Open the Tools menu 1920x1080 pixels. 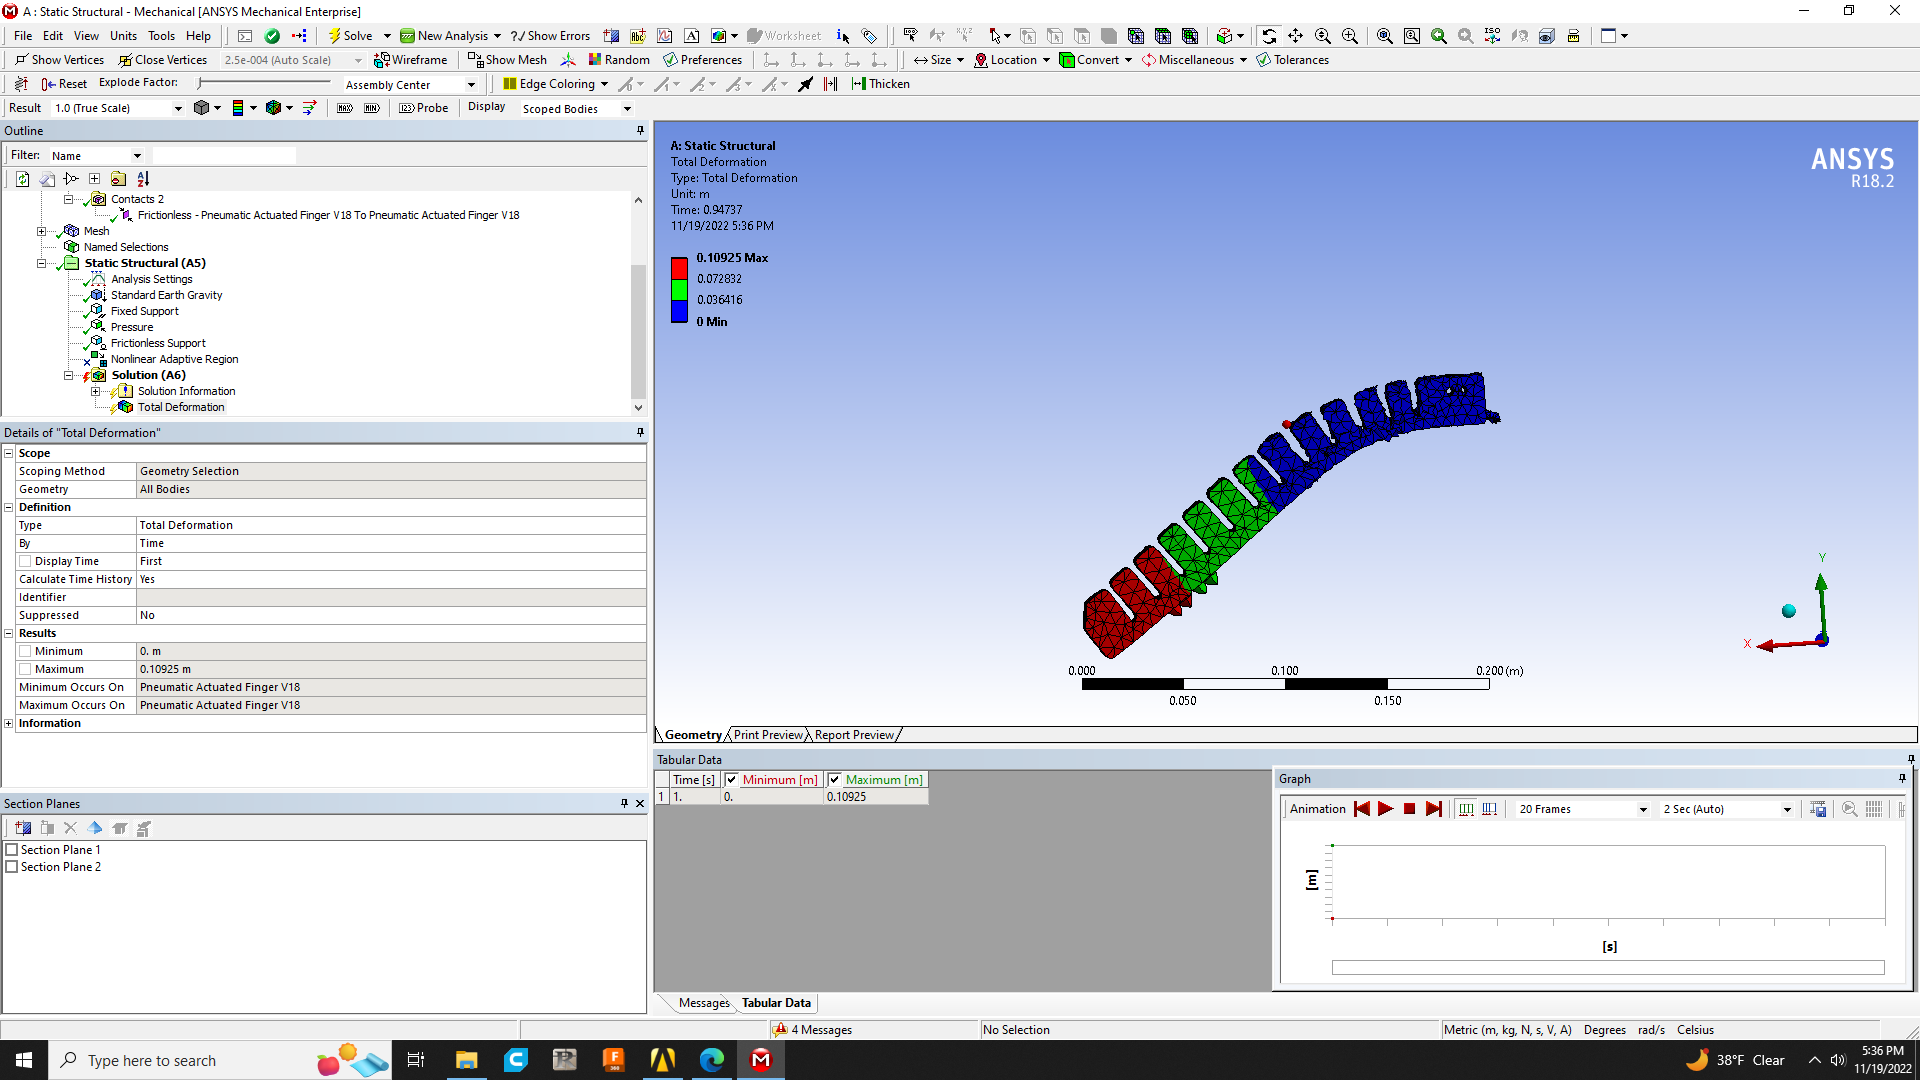[x=161, y=36]
